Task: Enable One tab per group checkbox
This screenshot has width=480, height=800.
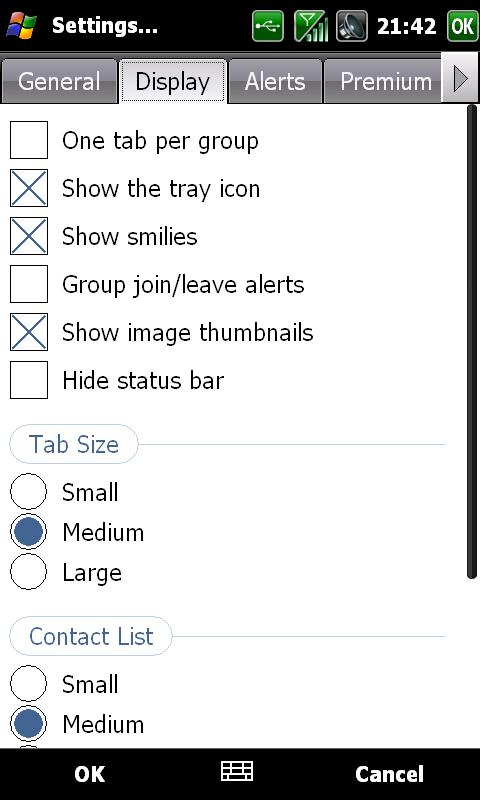Action: (29, 140)
